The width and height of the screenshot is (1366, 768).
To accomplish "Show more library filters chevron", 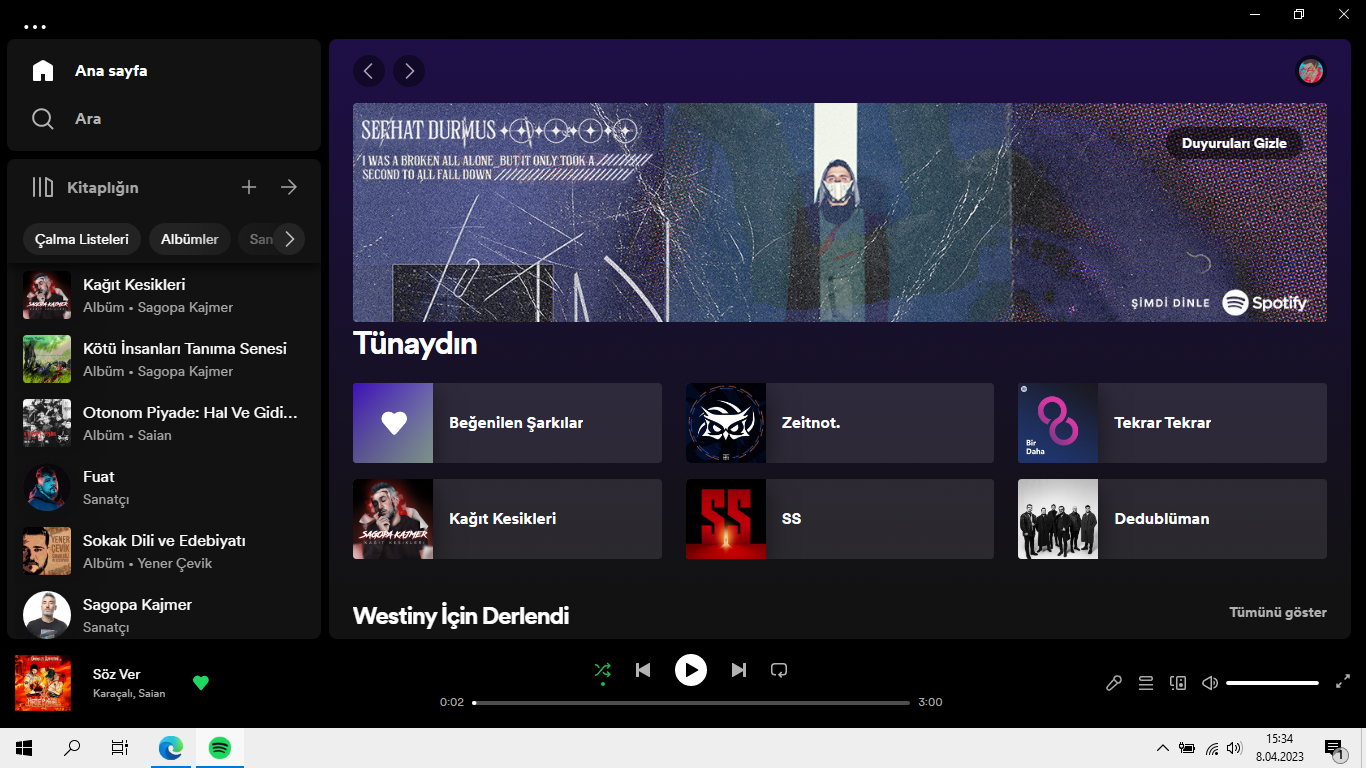I will [x=289, y=239].
